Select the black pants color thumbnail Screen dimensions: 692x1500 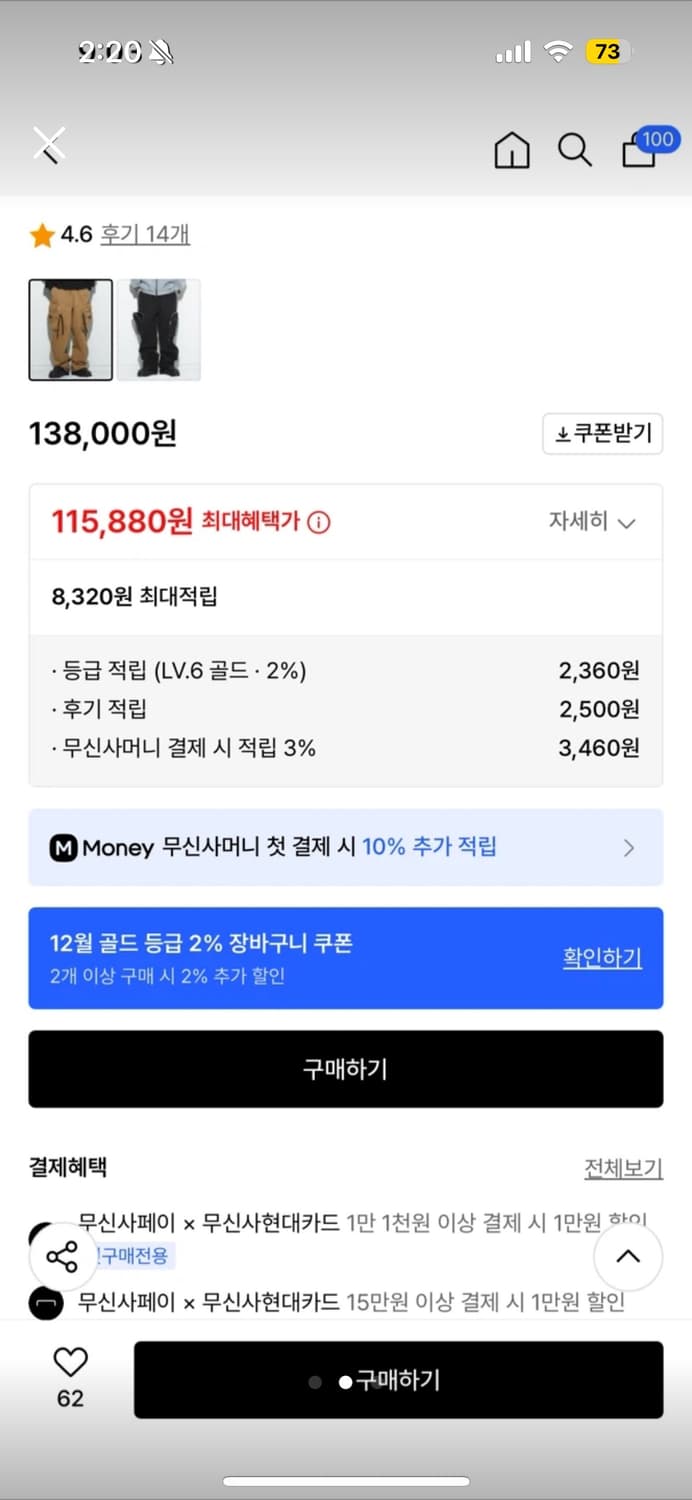point(159,330)
